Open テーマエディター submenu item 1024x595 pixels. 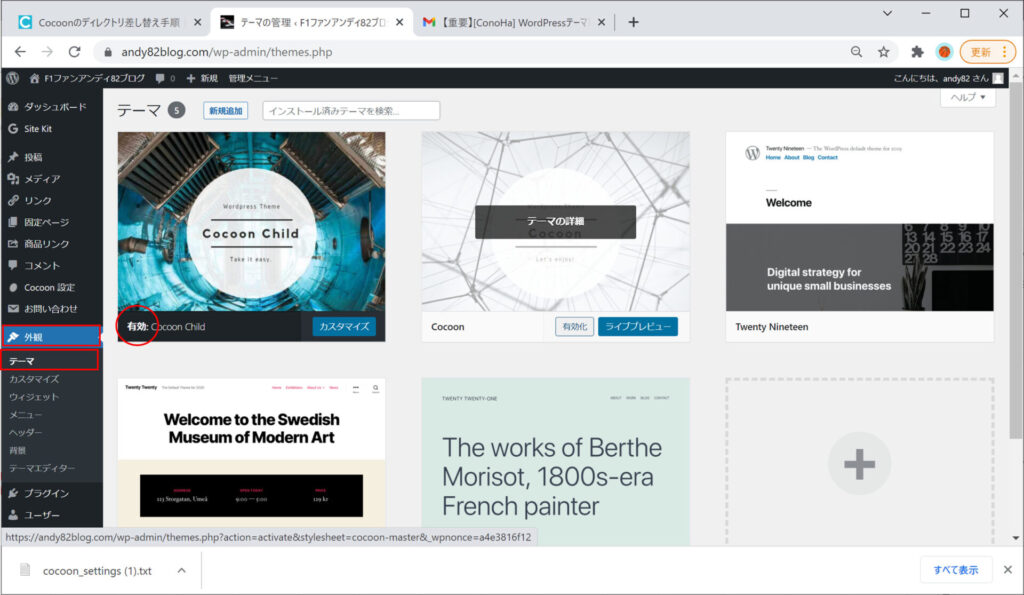42,468
